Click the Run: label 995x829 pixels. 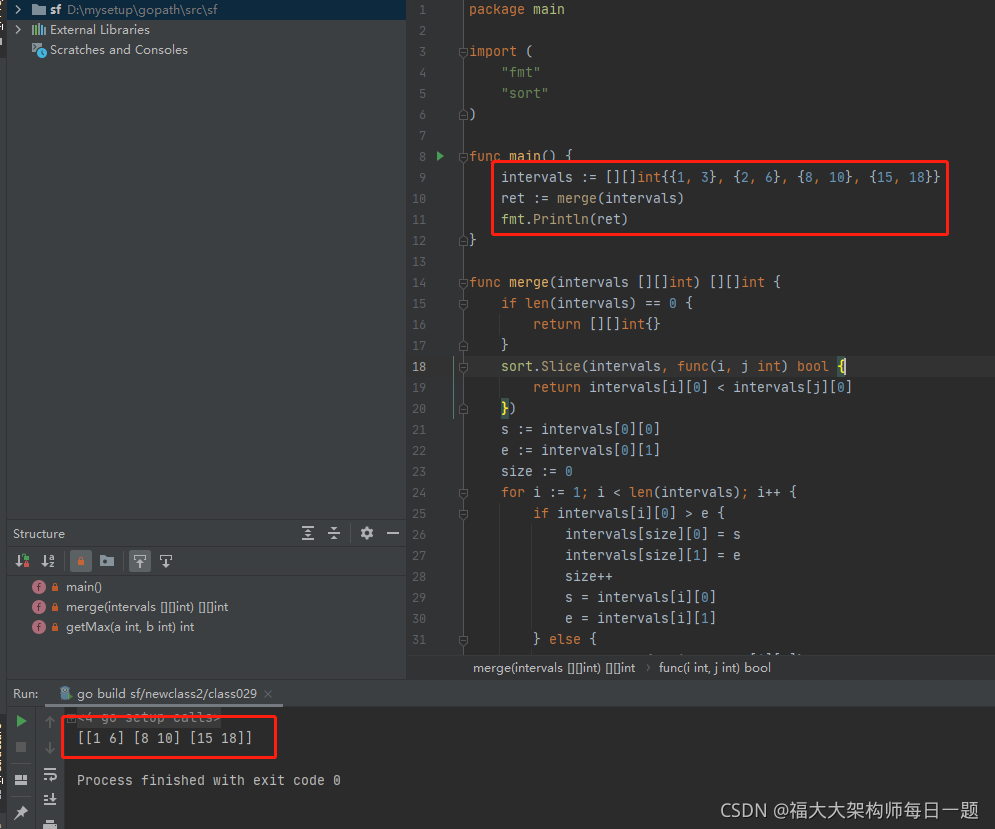tap(25, 694)
